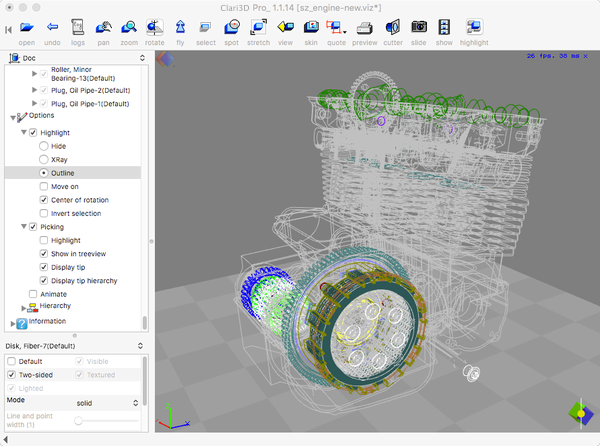Select the Hide radio button
This screenshot has height=446, width=600.
[44, 146]
